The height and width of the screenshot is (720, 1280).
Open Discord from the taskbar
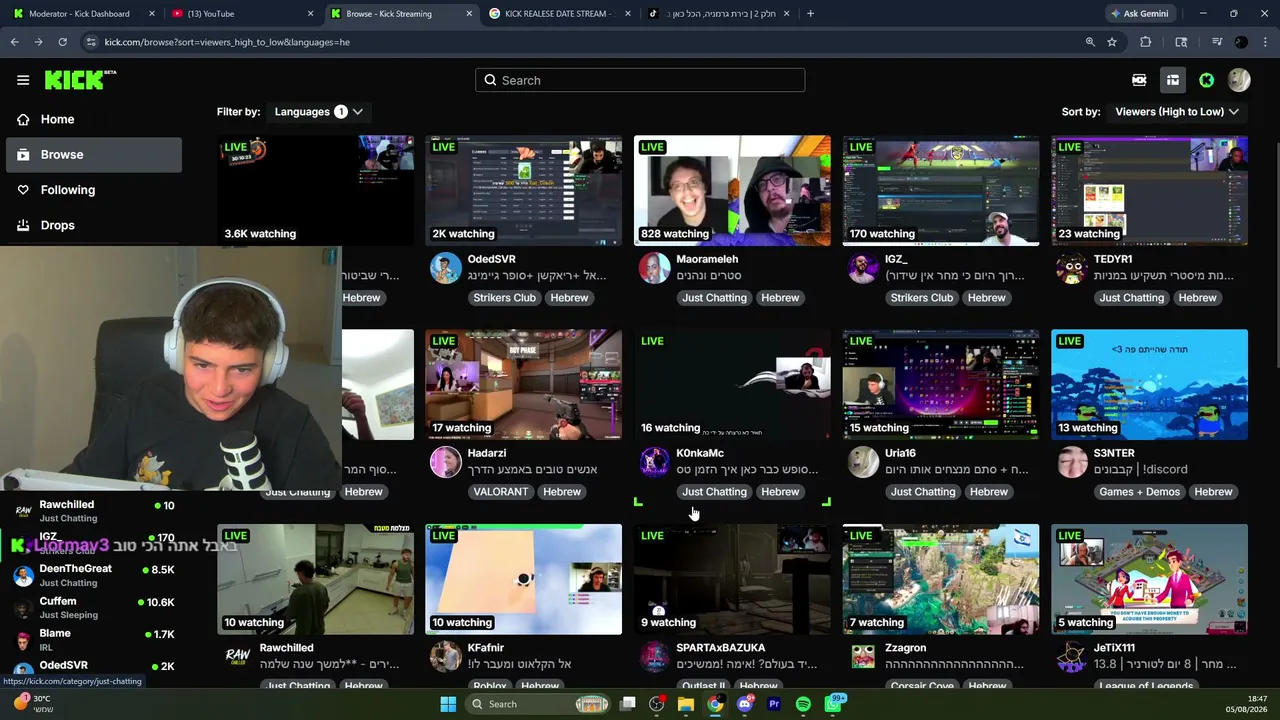click(x=744, y=704)
